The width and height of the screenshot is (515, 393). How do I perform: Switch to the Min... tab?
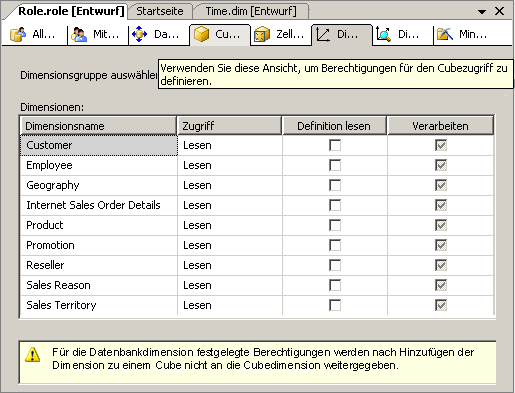(472, 35)
